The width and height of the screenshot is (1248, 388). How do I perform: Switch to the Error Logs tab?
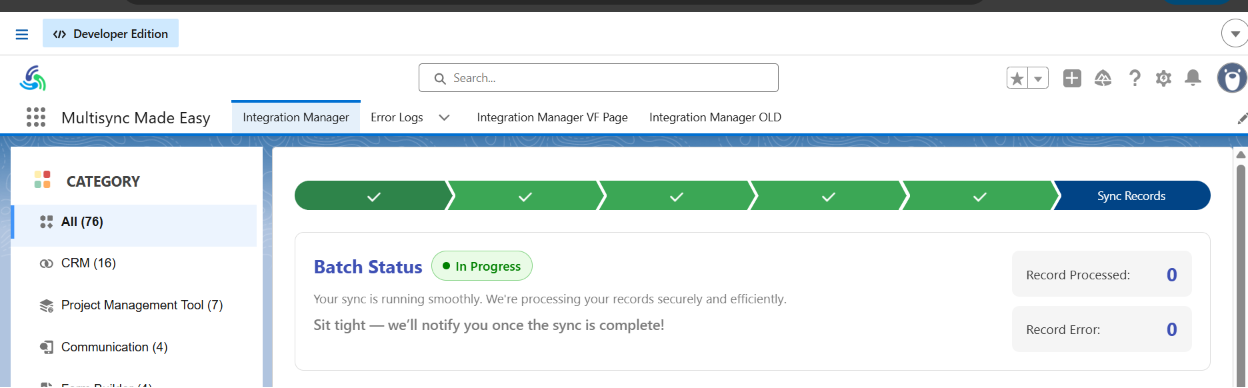pos(397,117)
